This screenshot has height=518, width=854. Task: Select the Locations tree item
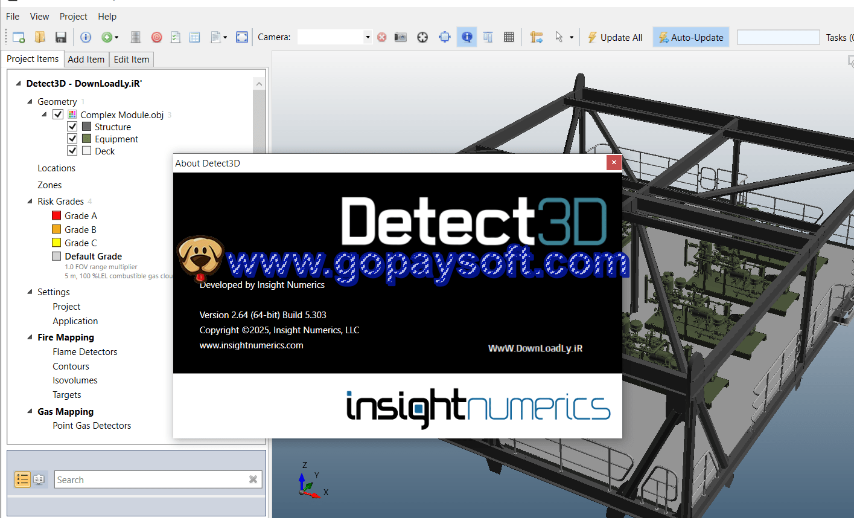click(56, 168)
